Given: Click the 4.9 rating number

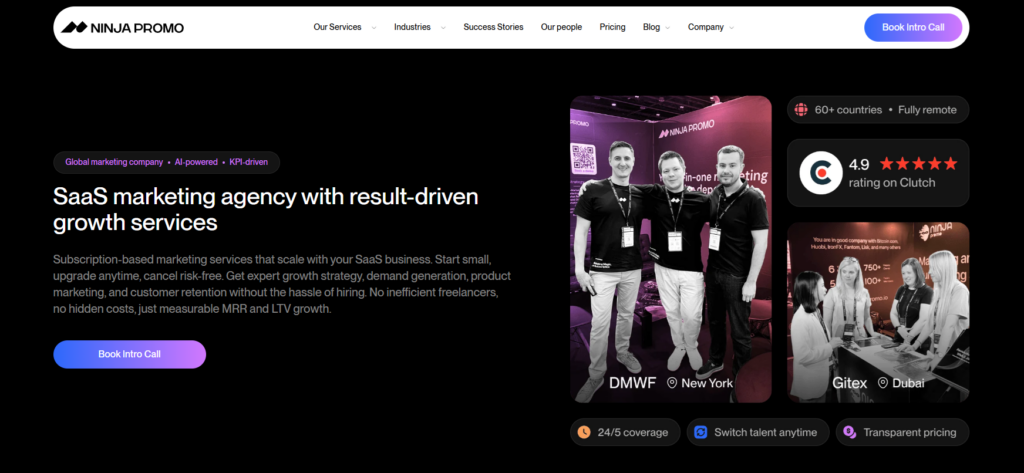Looking at the screenshot, I should click(x=859, y=164).
